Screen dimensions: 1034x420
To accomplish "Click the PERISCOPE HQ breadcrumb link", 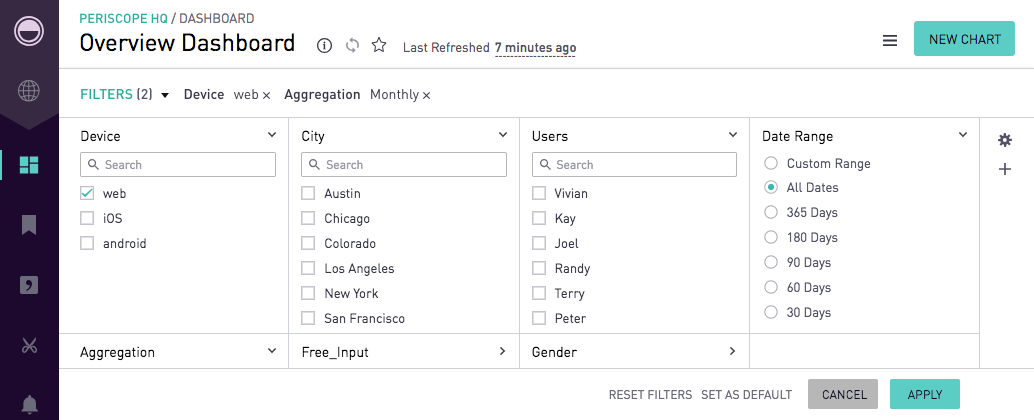I will [123, 18].
